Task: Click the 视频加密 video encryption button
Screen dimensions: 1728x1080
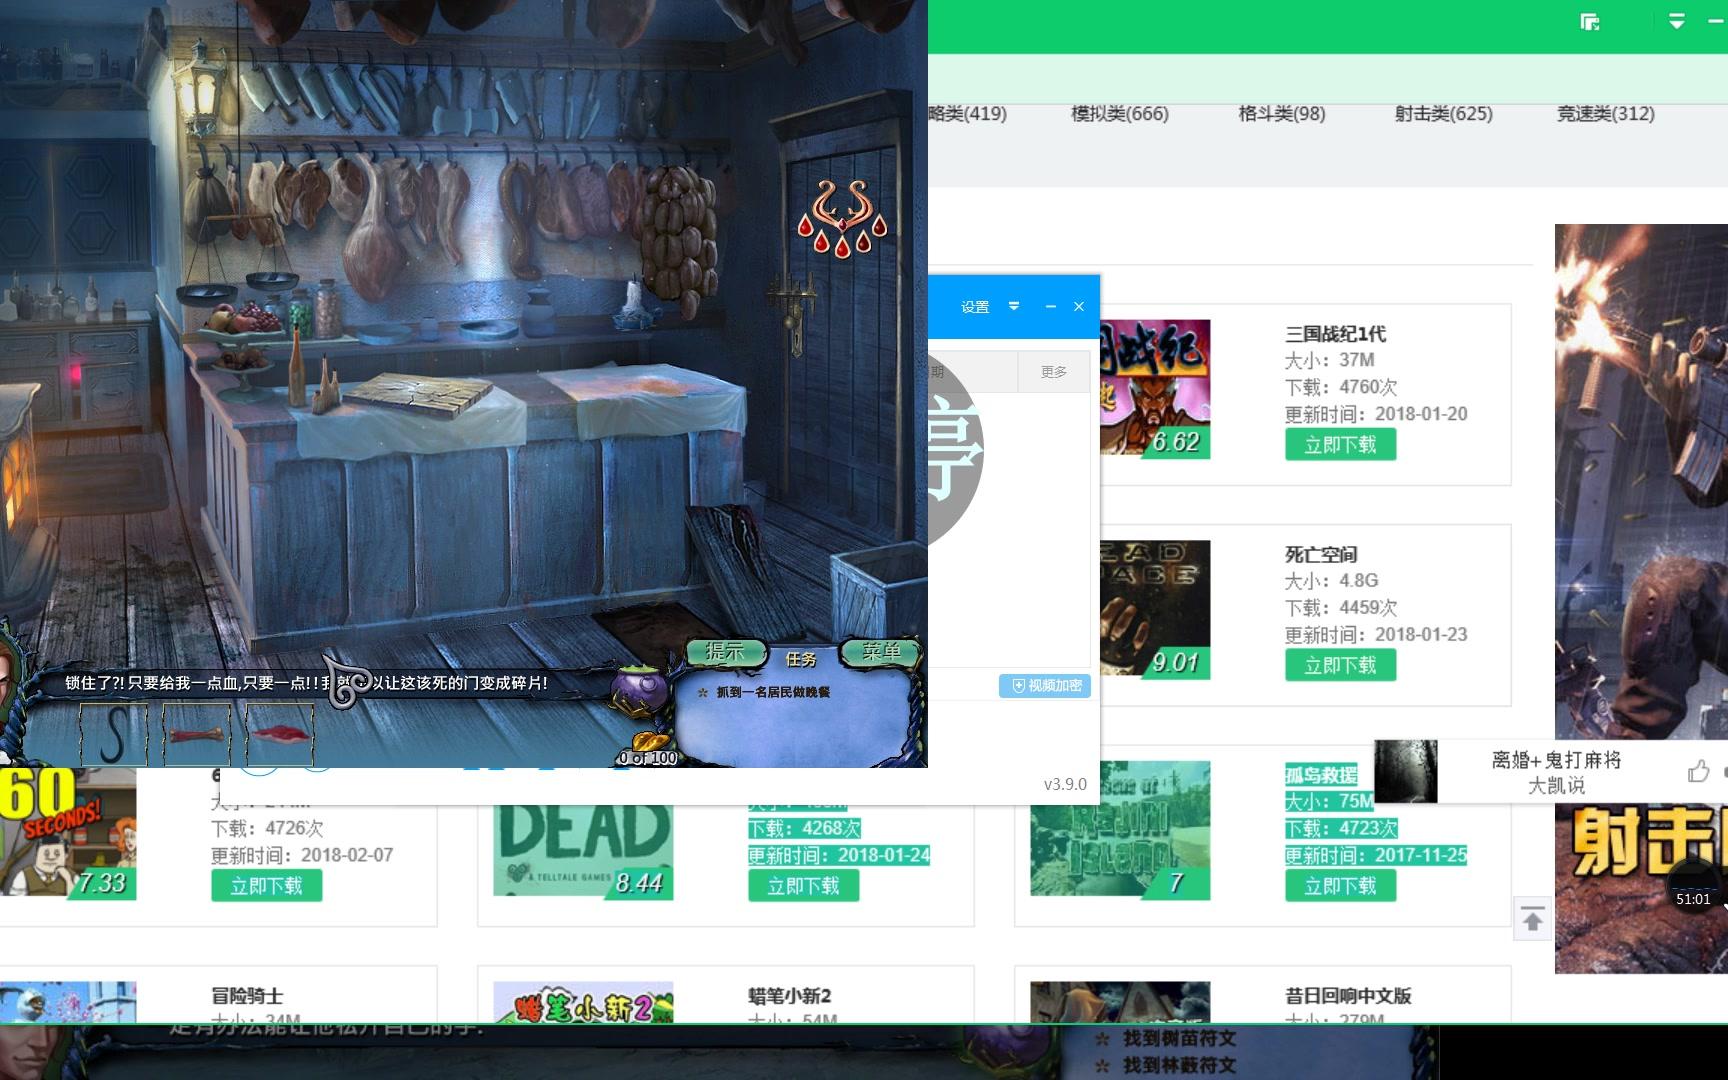Action: point(1045,685)
